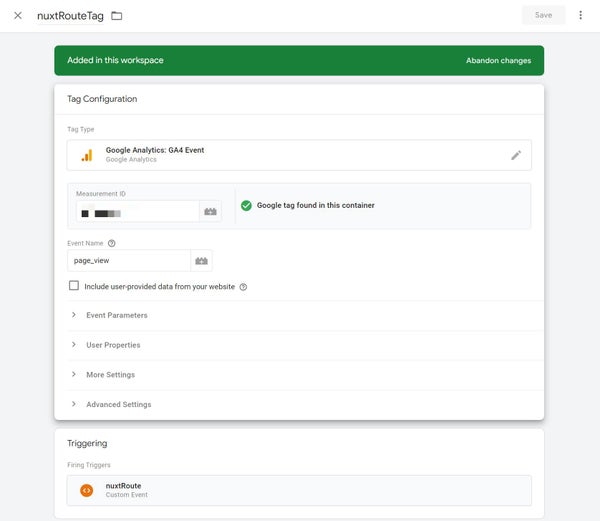The height and width of the screenshot is (521, 600).
Task: Click the Measurement ID input field
Action: click(x=138, y=212)
